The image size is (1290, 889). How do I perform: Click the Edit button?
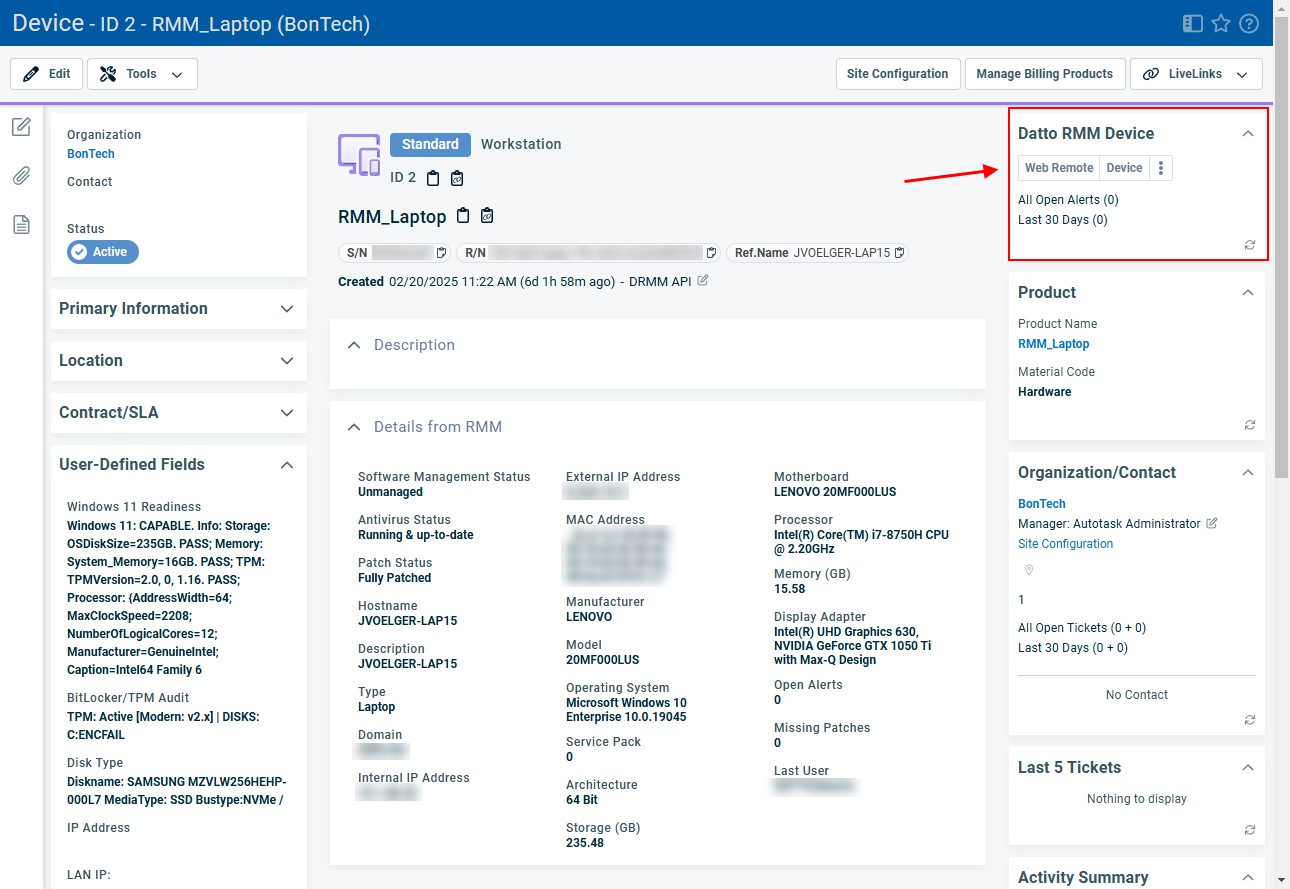pyautogui.click(x=46, y=74)
